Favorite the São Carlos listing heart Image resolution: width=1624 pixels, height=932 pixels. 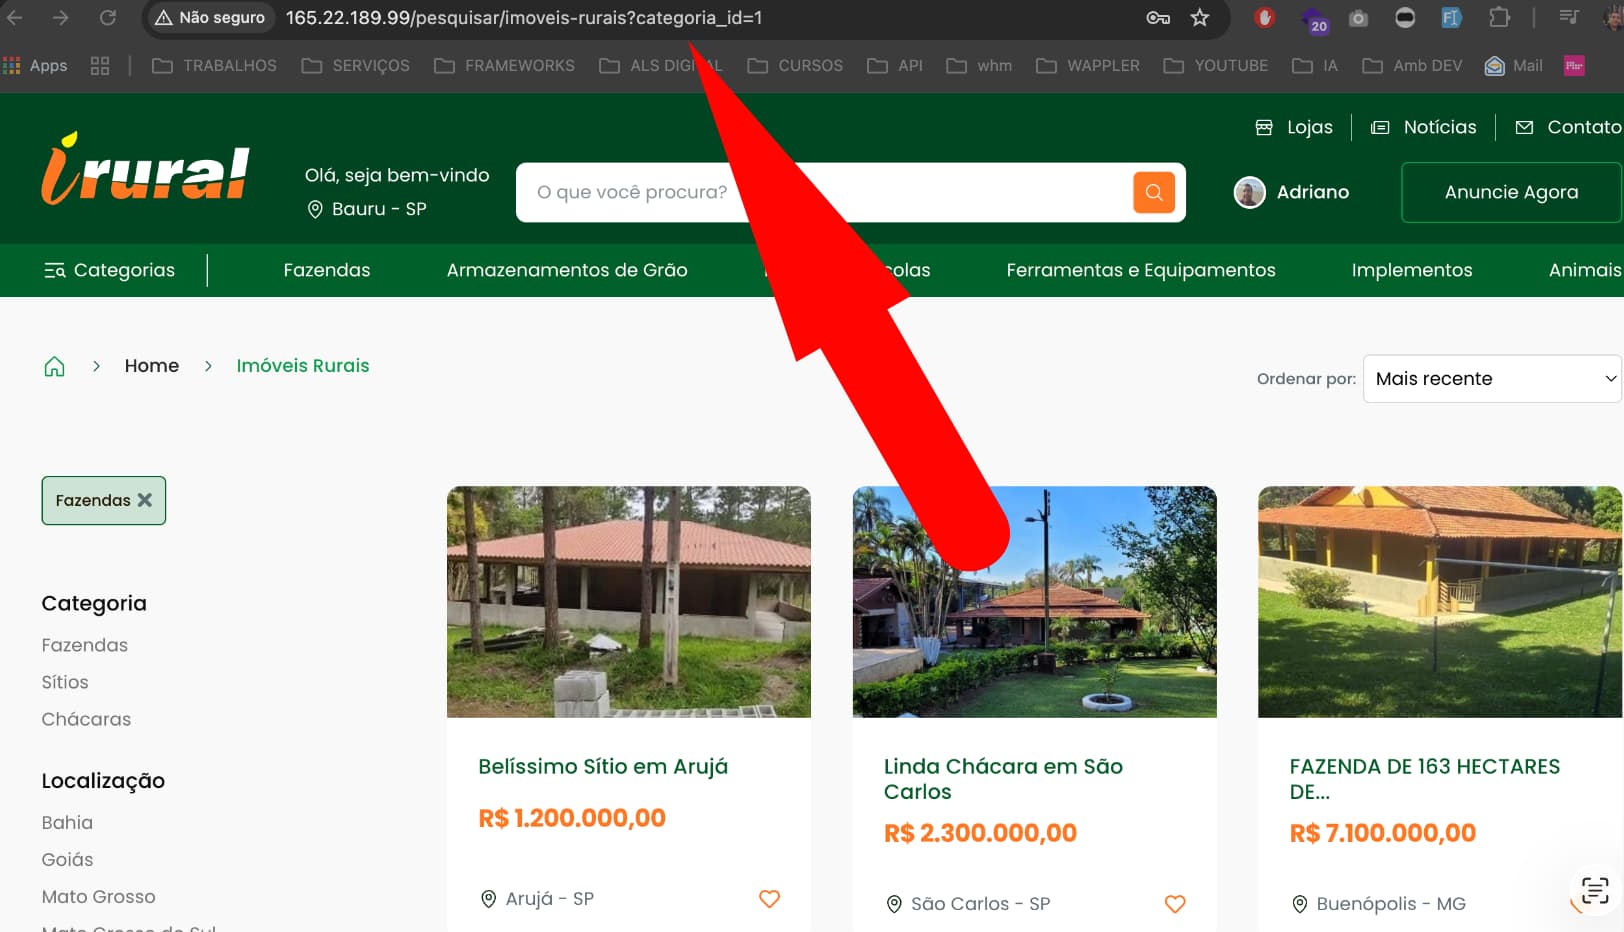click(1175, 903)
